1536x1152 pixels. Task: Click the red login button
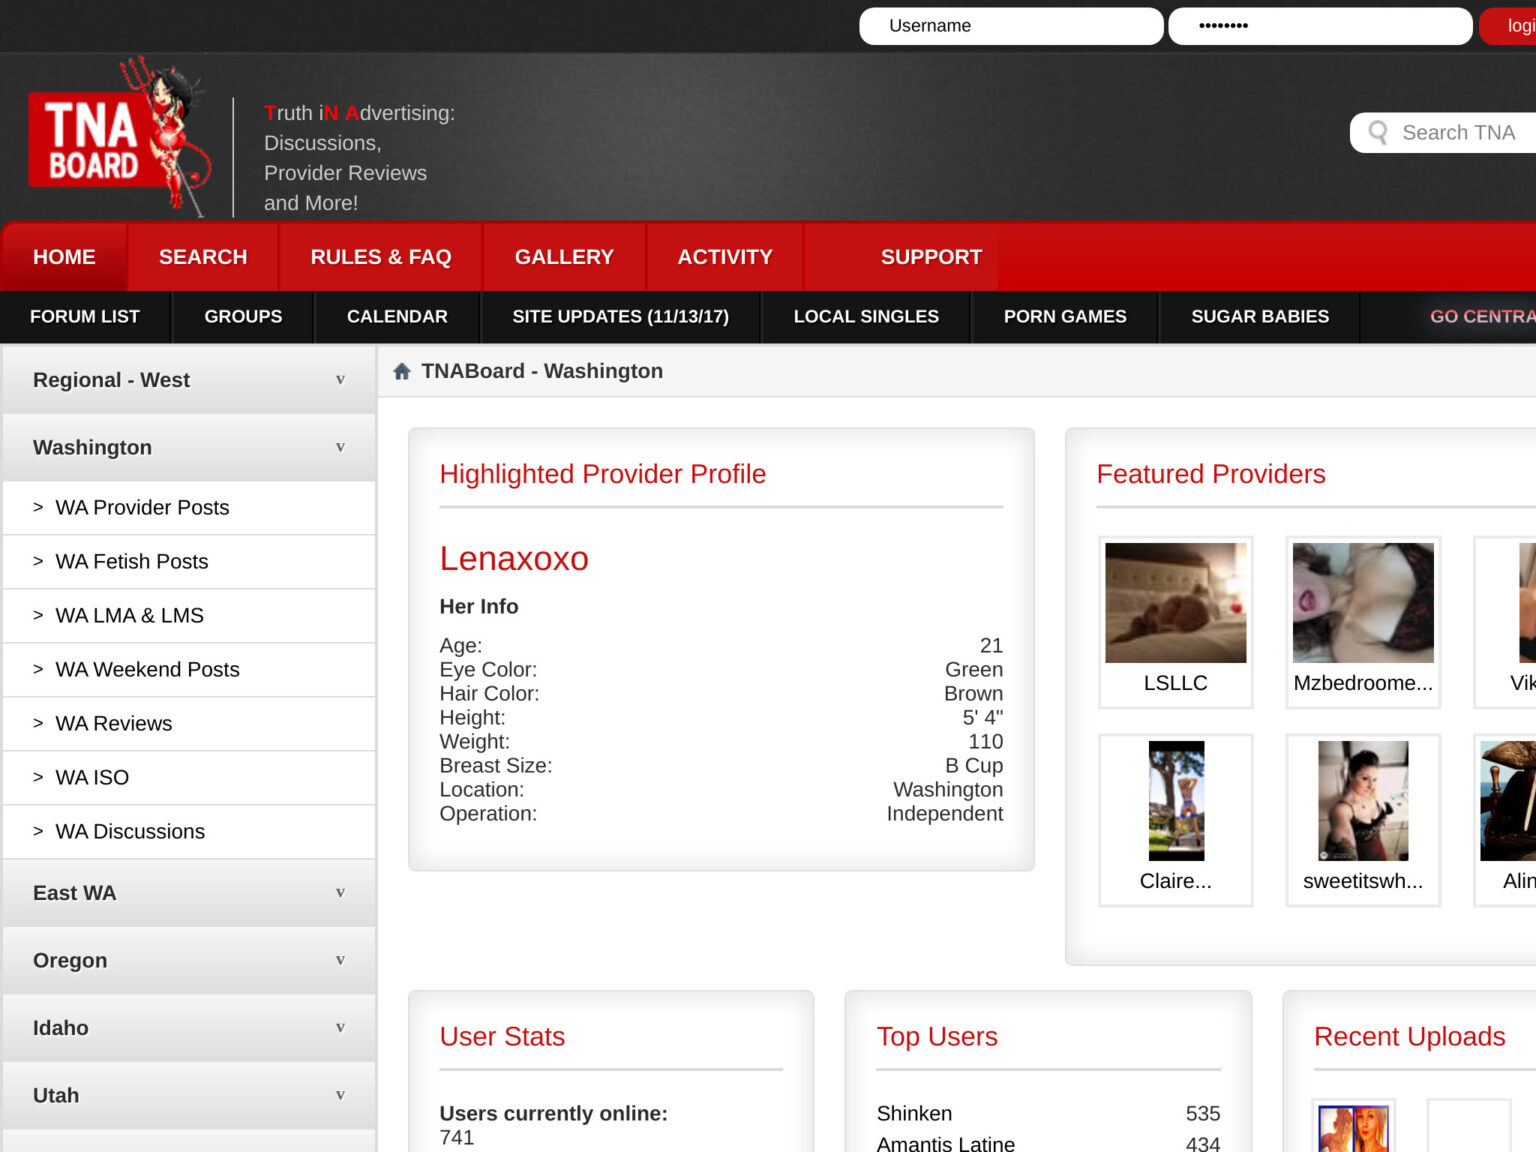[x=1508, y=26]
